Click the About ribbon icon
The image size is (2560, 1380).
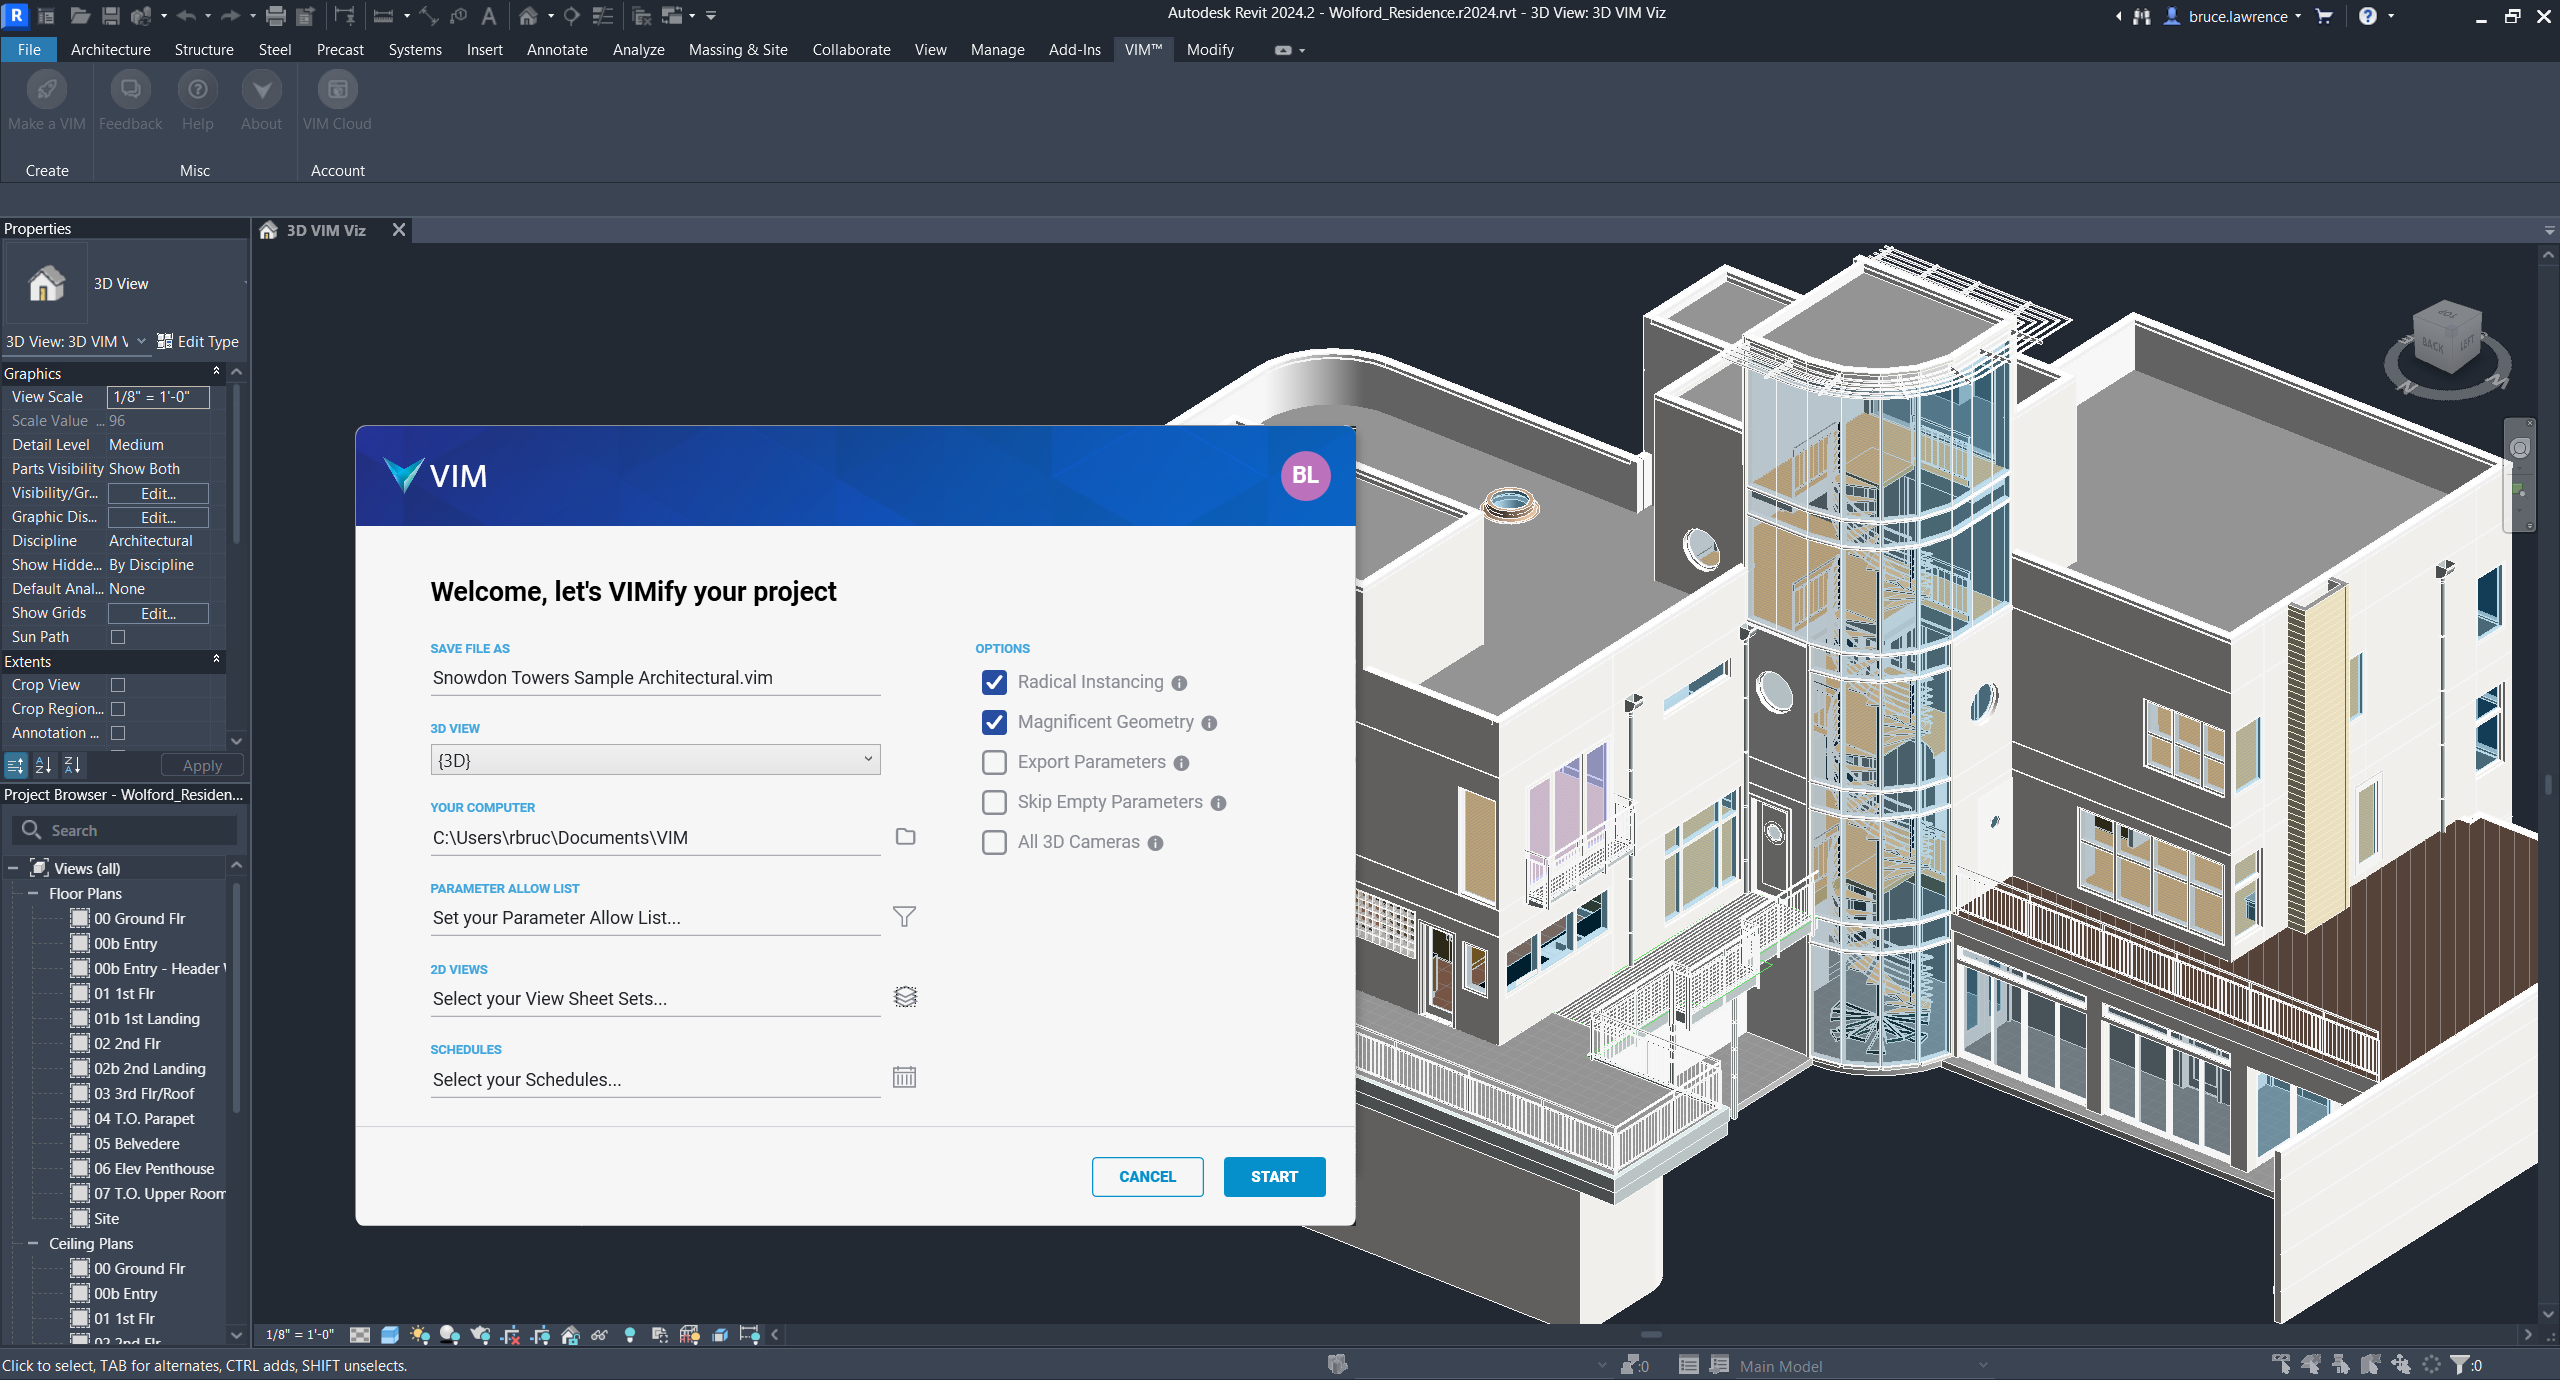click(x=261, y=90)
